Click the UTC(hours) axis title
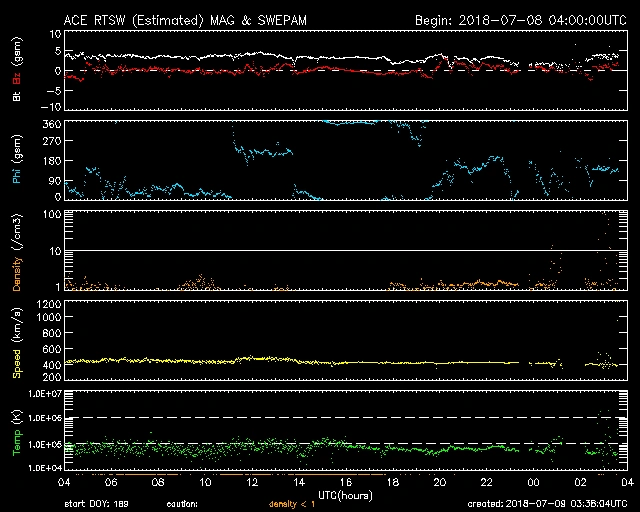Screen dimensions: 640x512 click(x=346, y=494)
